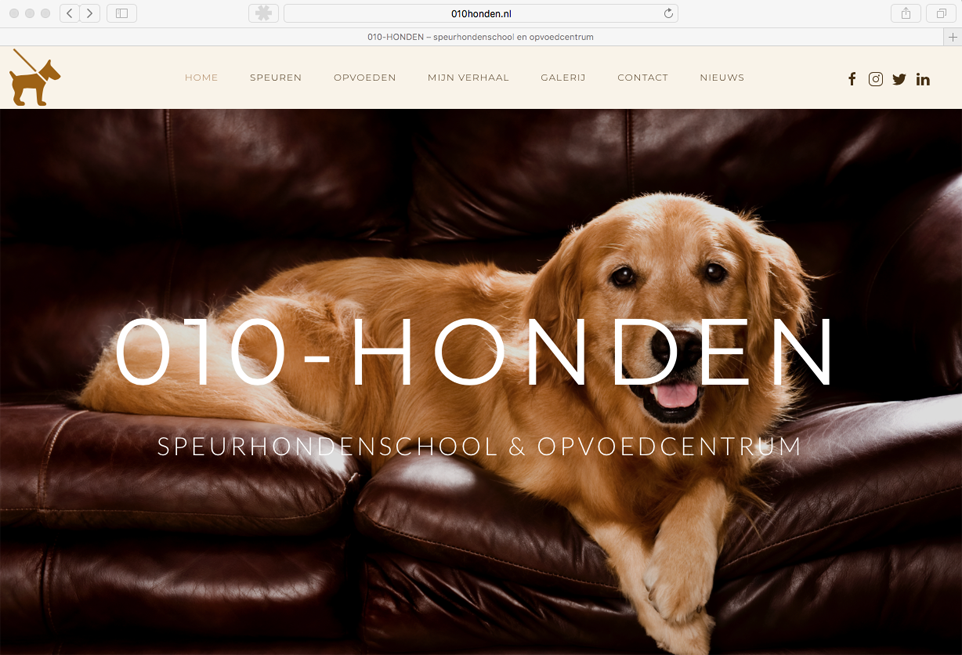Screen dimensions: 962x655
Task: Go to the MIJN VERHAAL page
Action: click(x=468, y=77)
